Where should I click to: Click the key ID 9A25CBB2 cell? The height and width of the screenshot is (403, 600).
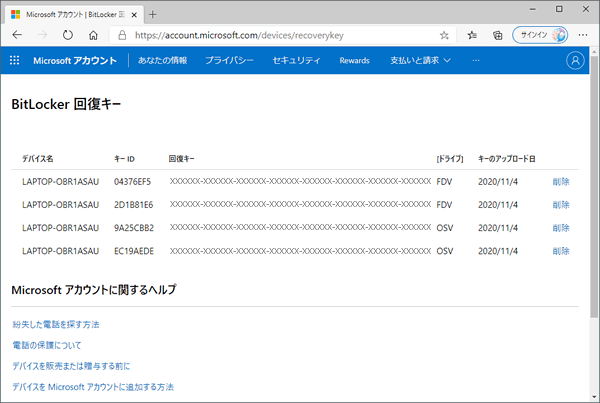pos(134,228)
